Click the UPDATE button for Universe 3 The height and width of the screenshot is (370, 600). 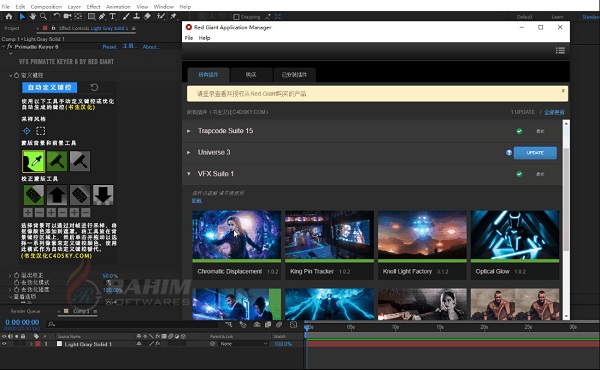[535, 153]
